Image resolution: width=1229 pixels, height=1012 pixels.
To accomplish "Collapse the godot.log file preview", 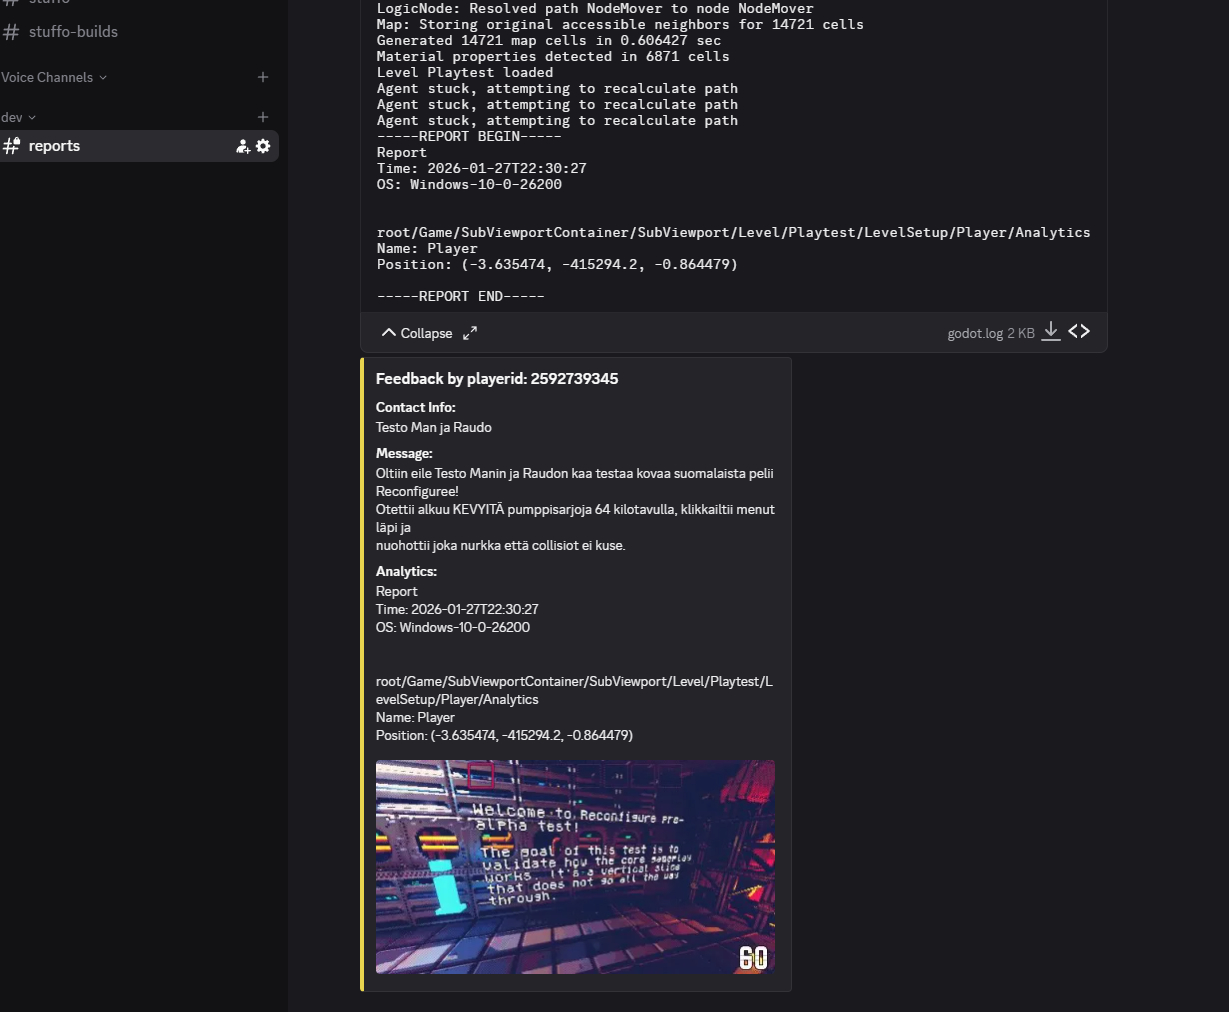I will click(x=417, y=333).
